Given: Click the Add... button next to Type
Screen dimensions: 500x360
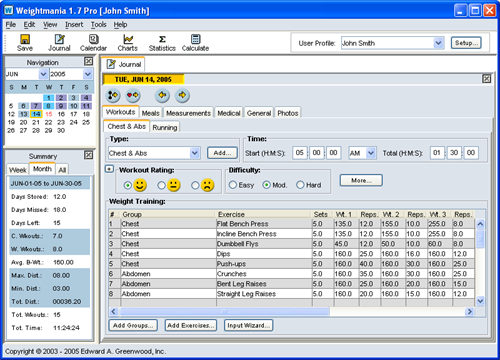Looking at the screenshot, I should pos(222,153).
